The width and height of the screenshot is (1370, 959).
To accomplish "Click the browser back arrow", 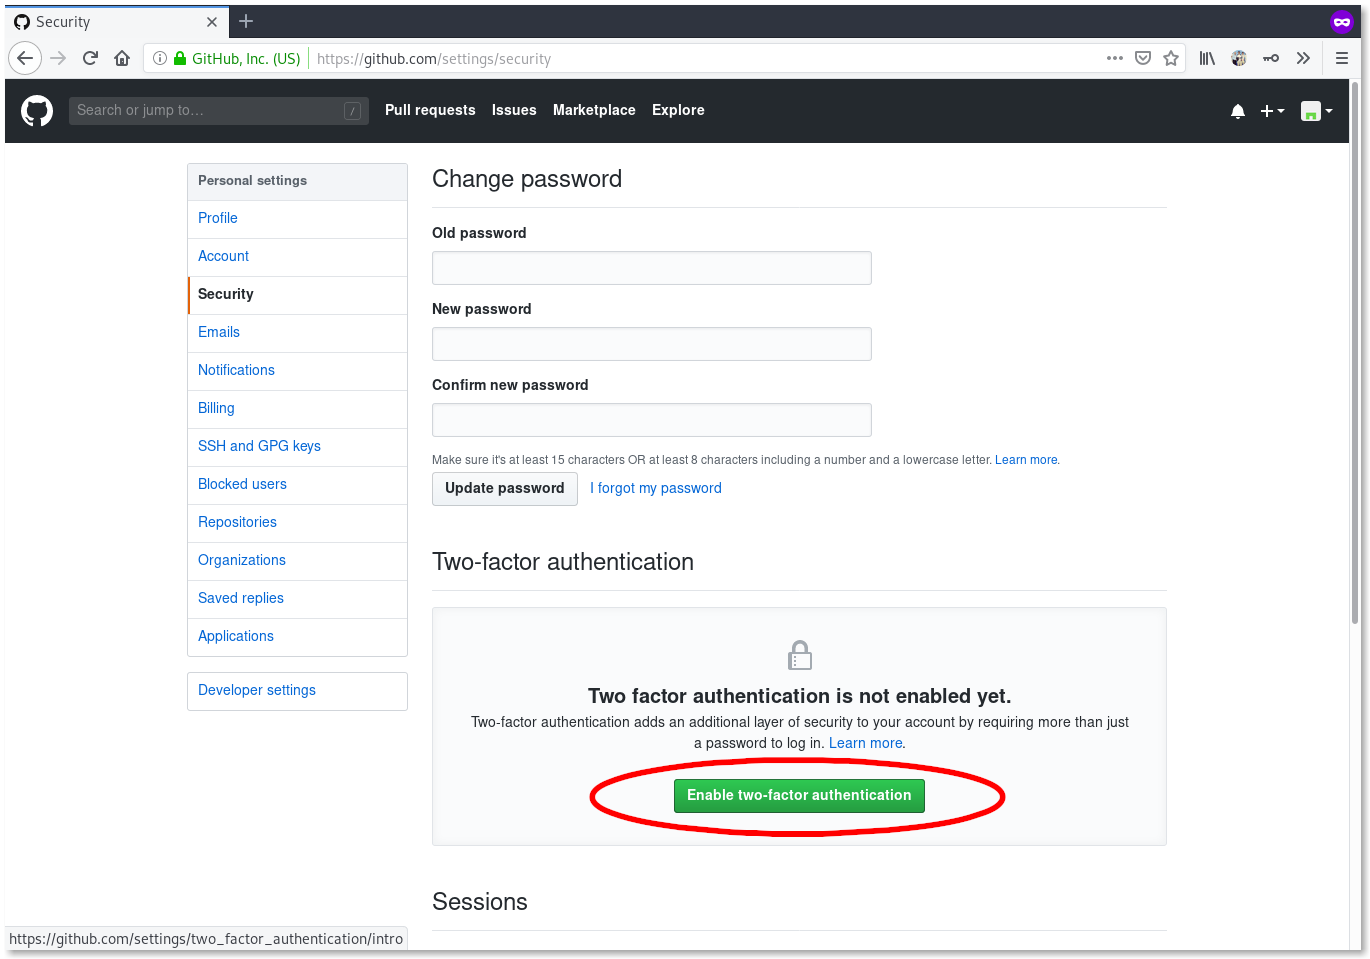I will pos(25,58).
